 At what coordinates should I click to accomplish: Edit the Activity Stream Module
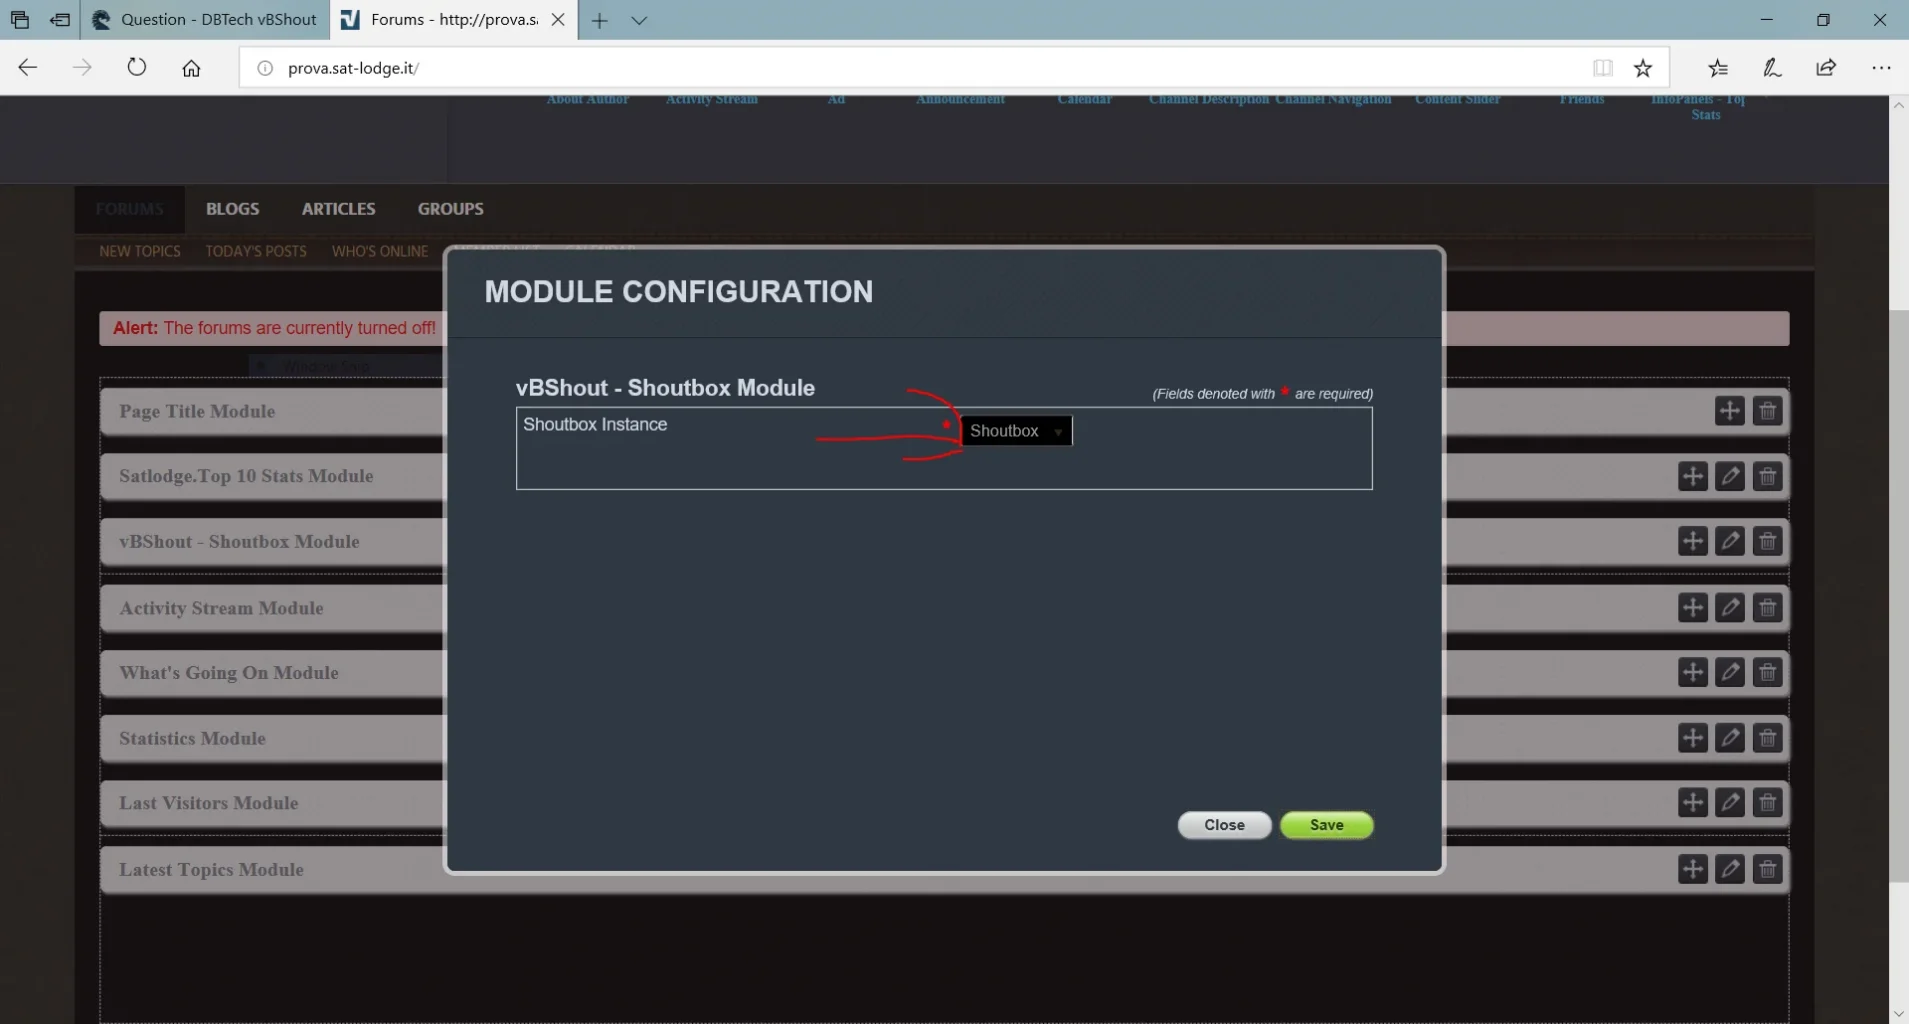tap(1729, 607)
